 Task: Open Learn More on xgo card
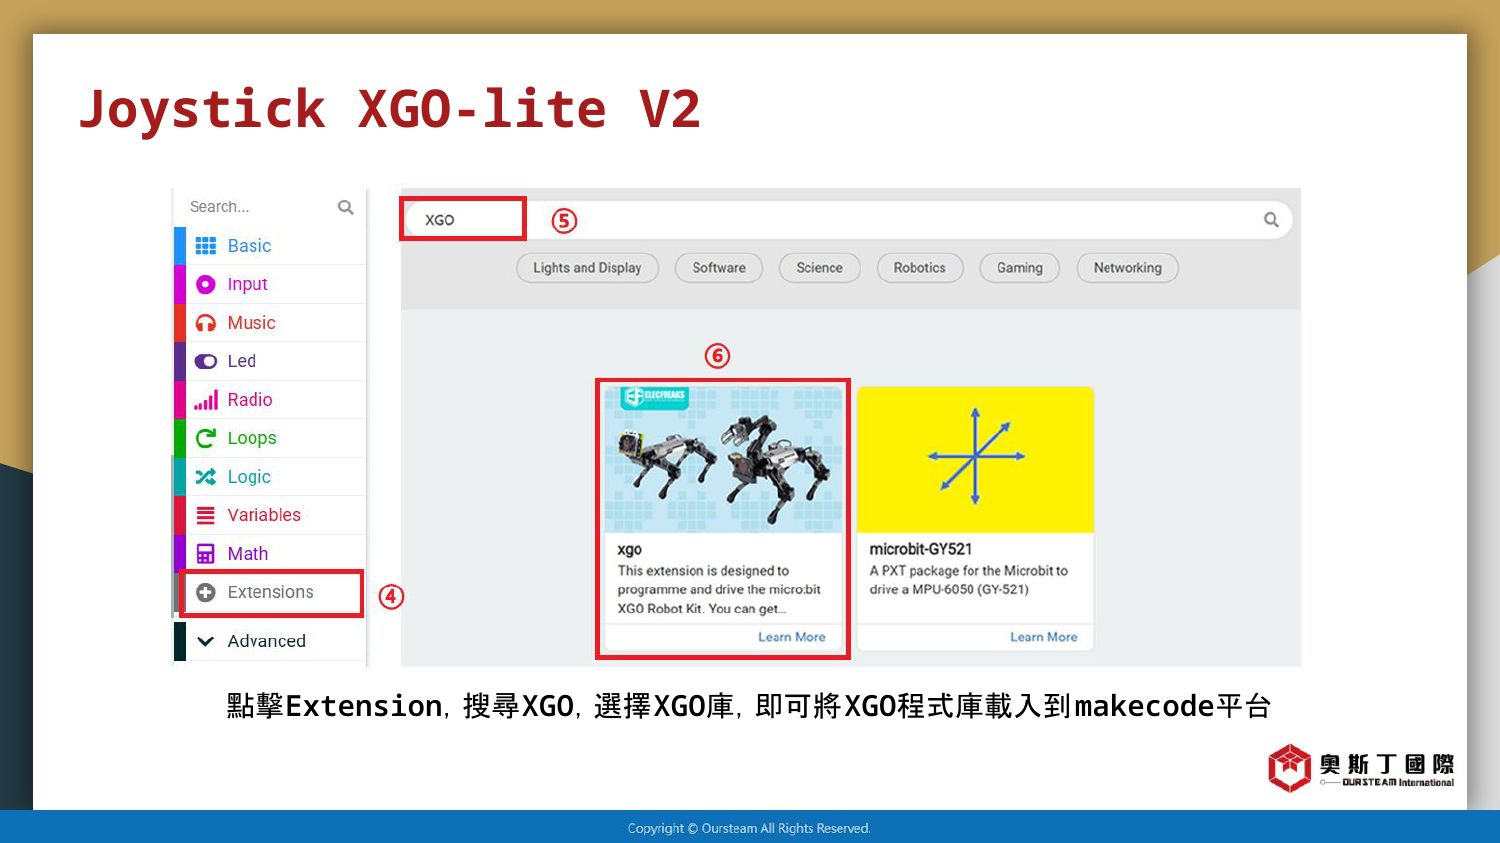coord(792,637)
